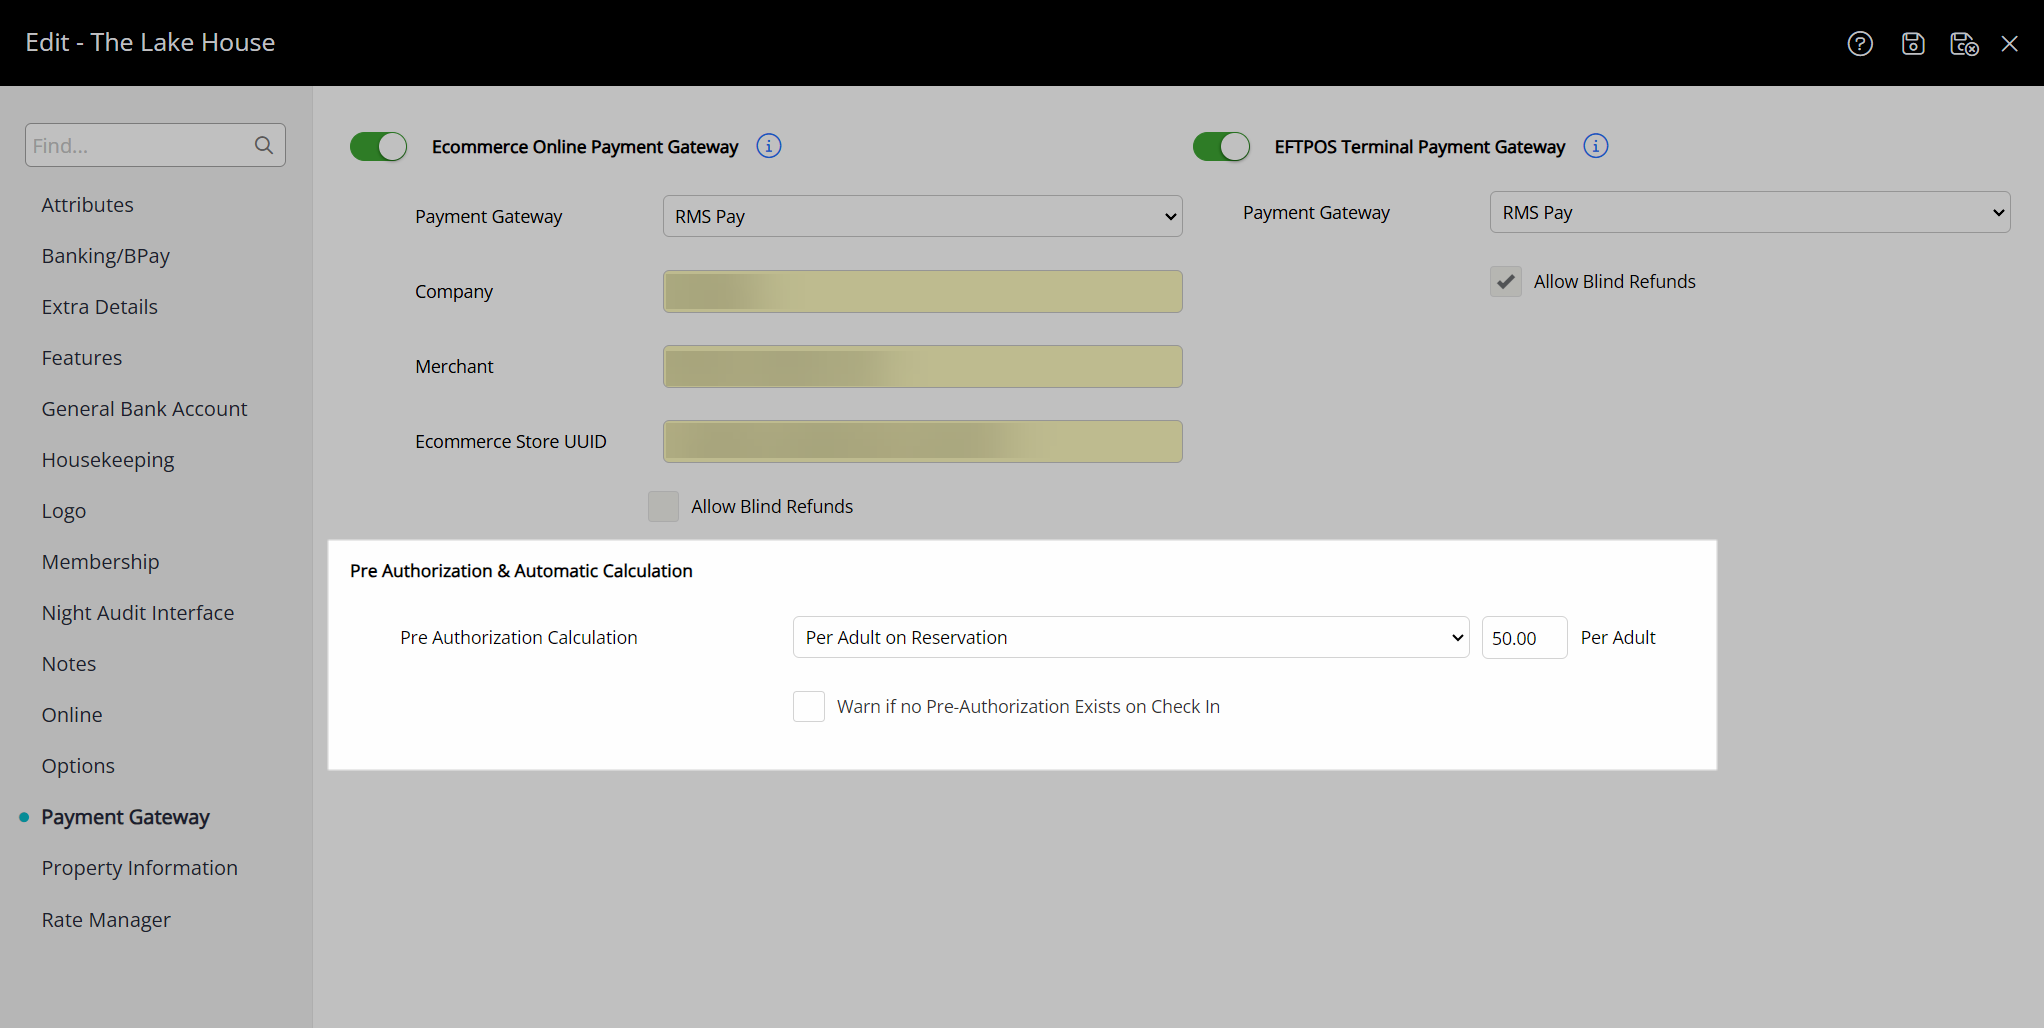Select Options in sidebar

coord(78,766)
